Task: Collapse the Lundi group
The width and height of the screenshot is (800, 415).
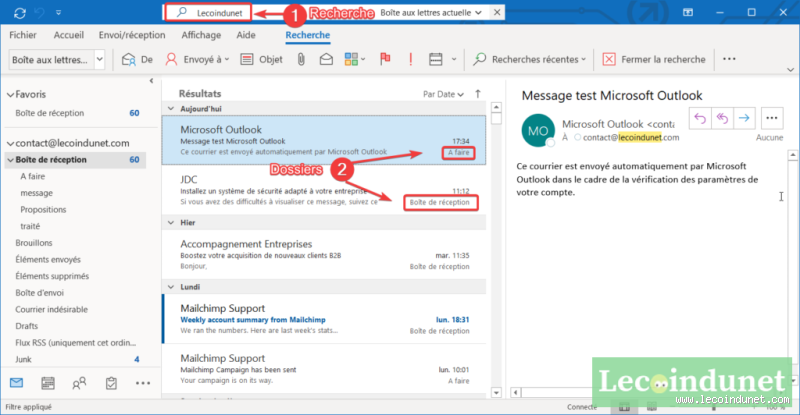Action: tap(171, 287)
